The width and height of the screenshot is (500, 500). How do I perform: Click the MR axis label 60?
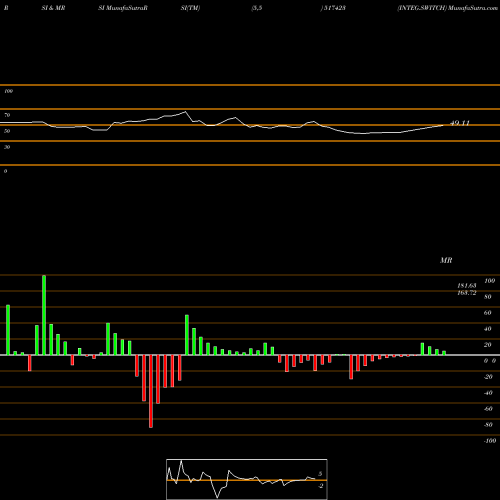(488, 313)
